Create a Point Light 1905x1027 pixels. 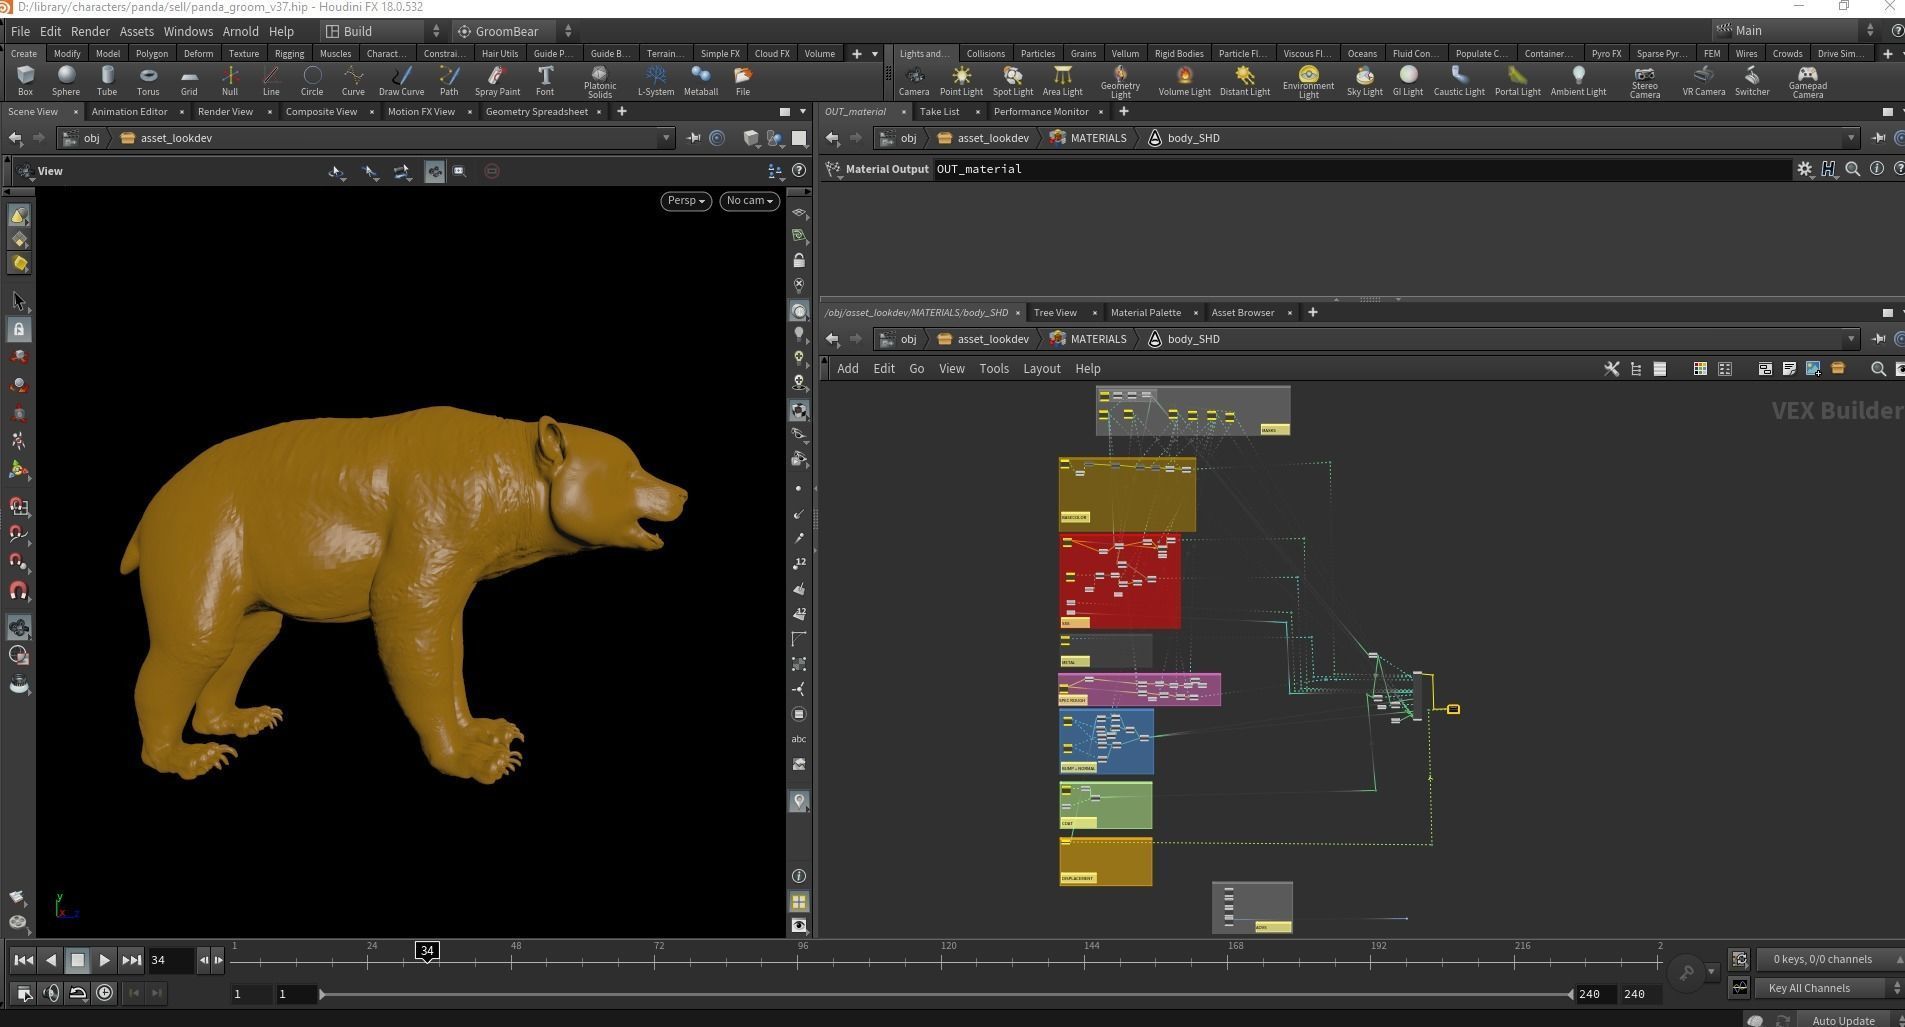[x=961, y=80]
